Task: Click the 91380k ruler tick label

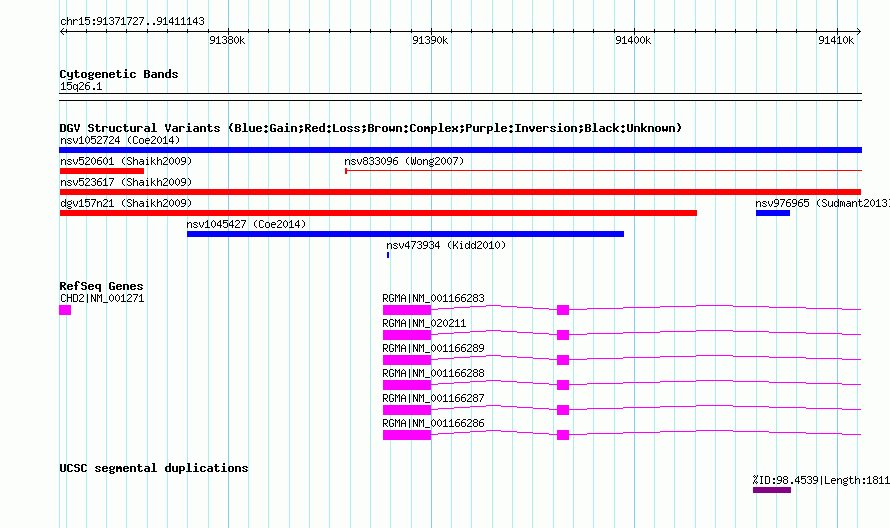Action: point(227,40)
